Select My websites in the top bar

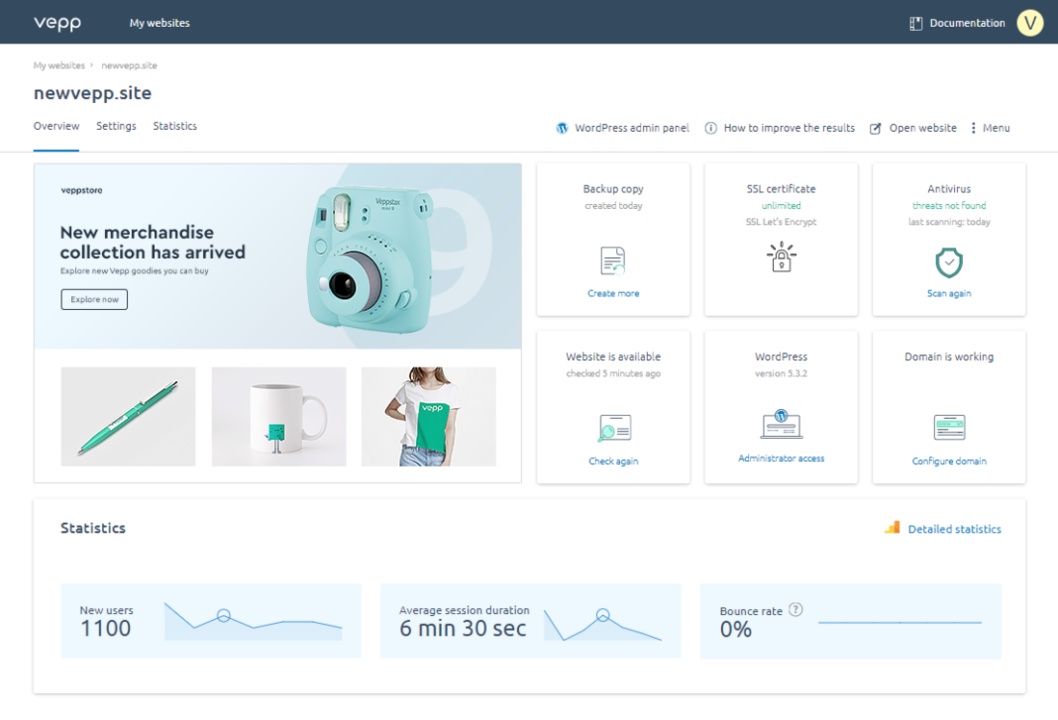click(159, 22)
